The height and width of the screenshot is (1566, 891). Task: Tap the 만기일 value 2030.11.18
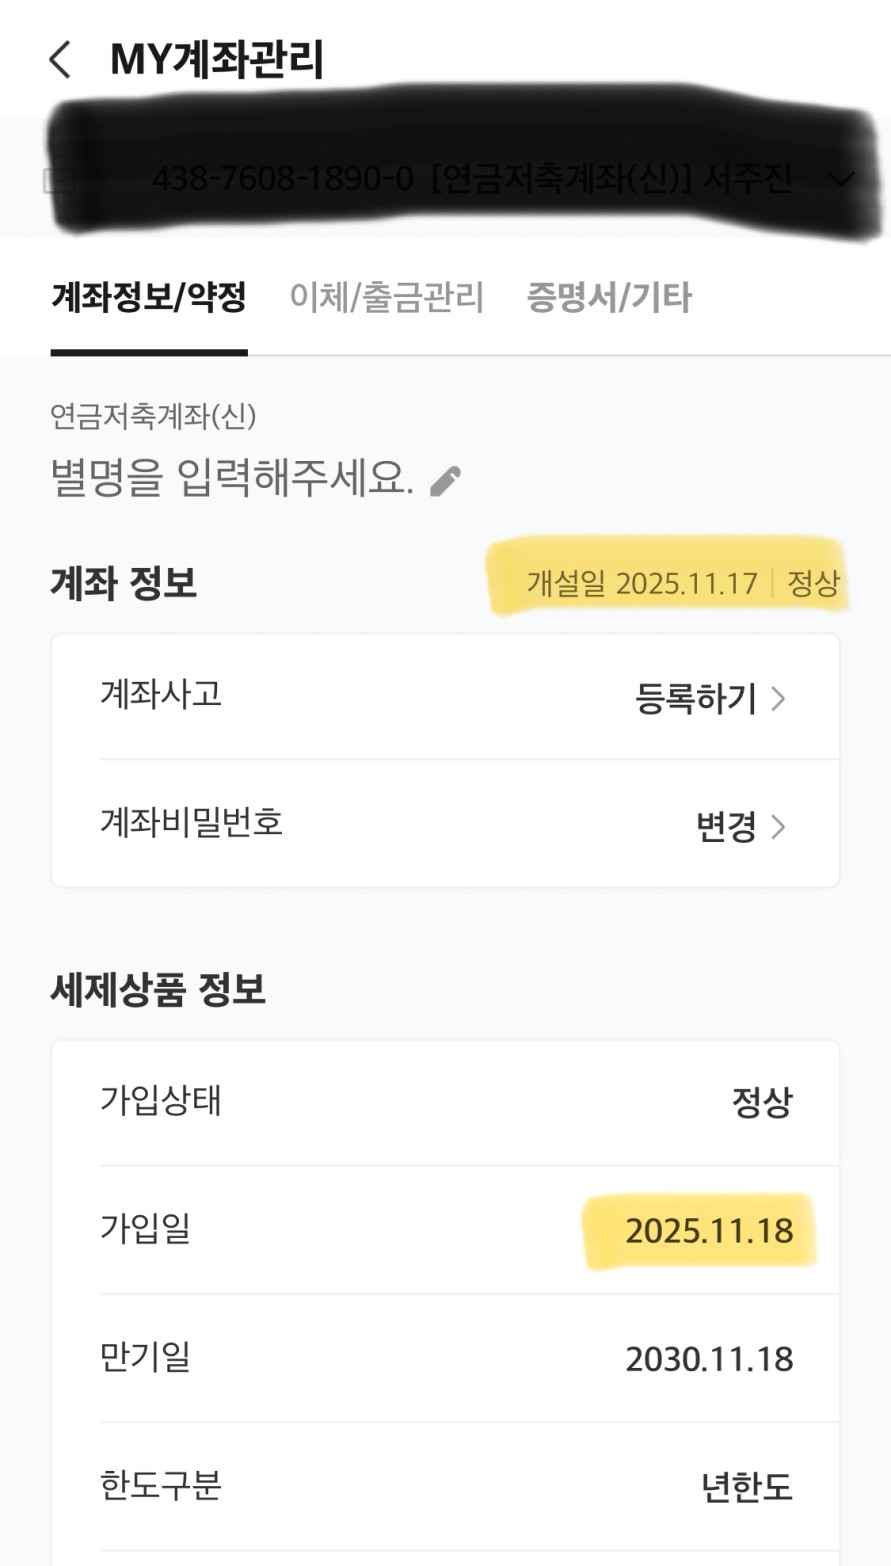[x=709, y=1359]
